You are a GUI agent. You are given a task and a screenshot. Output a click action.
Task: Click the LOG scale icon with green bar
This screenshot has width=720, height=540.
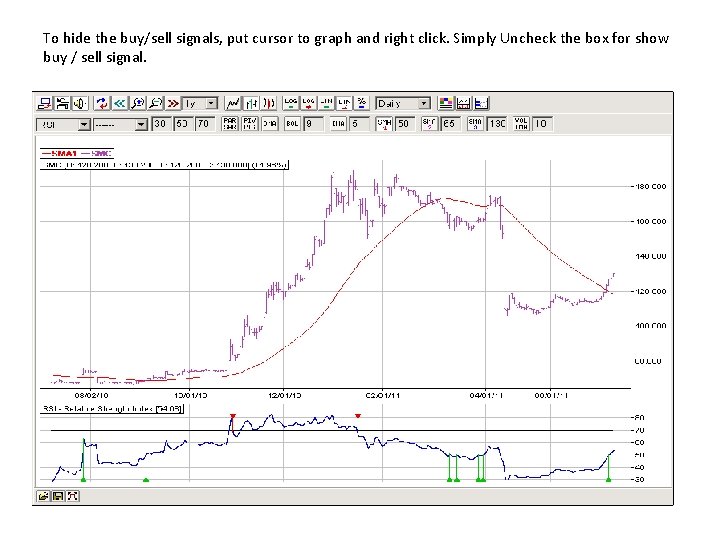(291, 103)
